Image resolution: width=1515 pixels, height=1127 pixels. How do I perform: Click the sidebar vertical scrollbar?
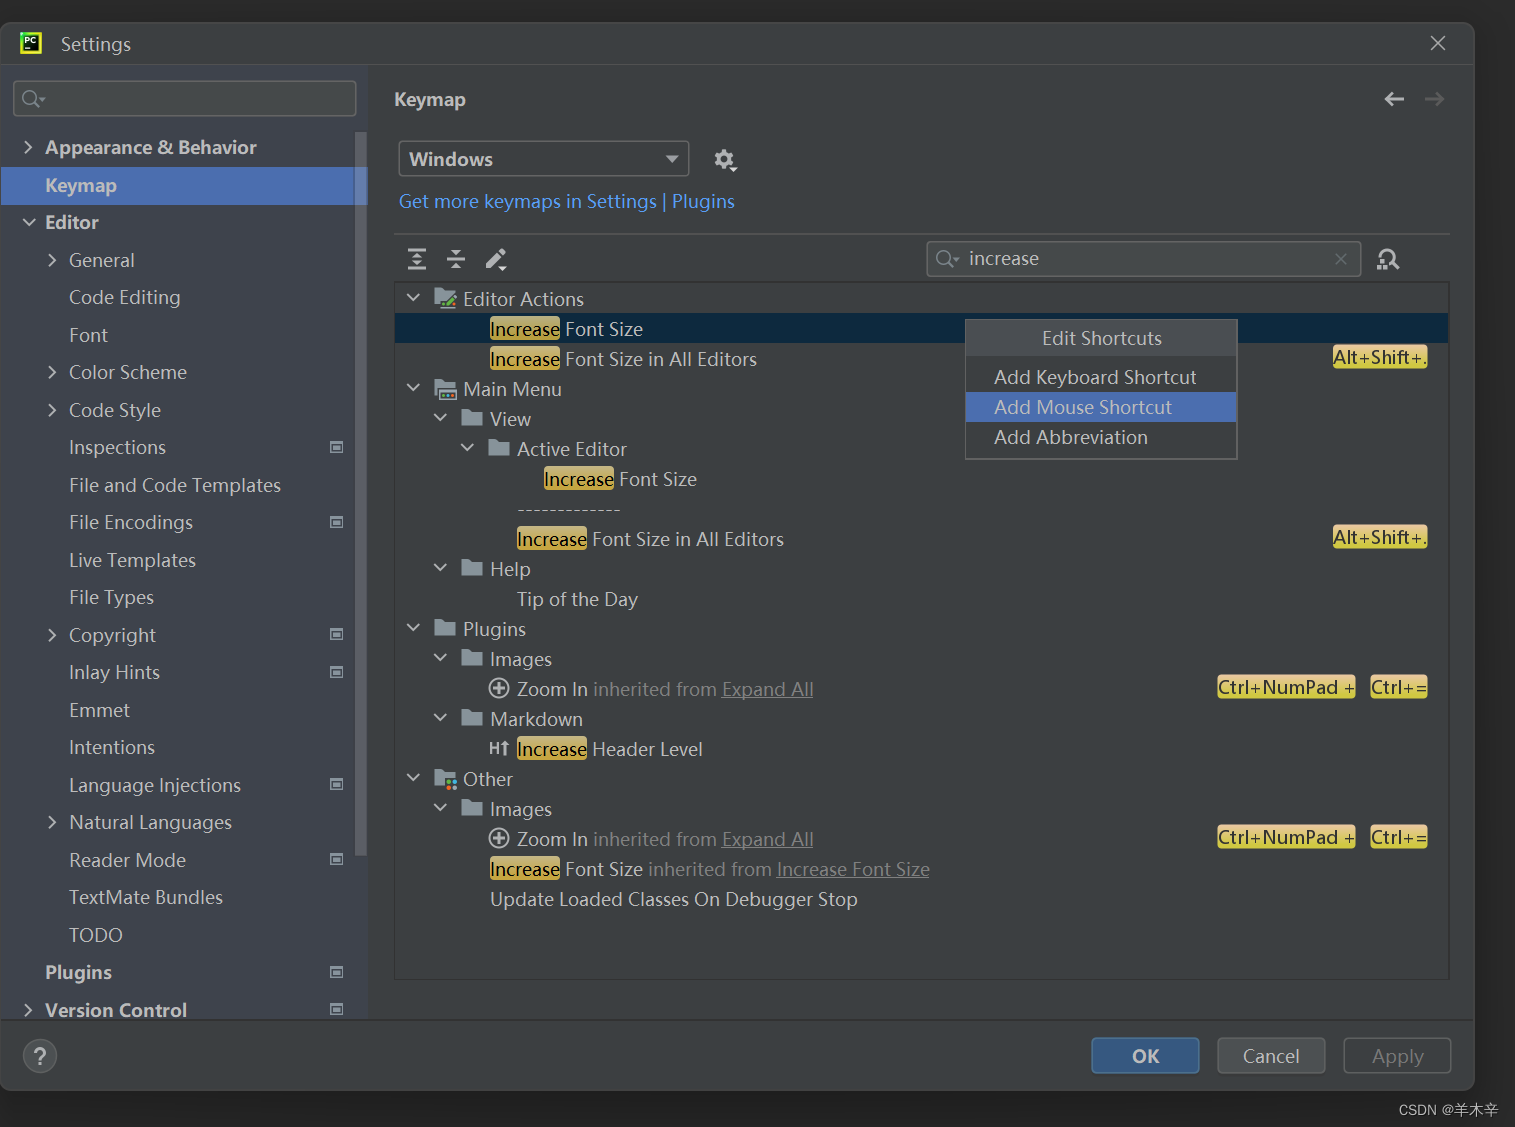pyautogui.click(x=361, y=495)
